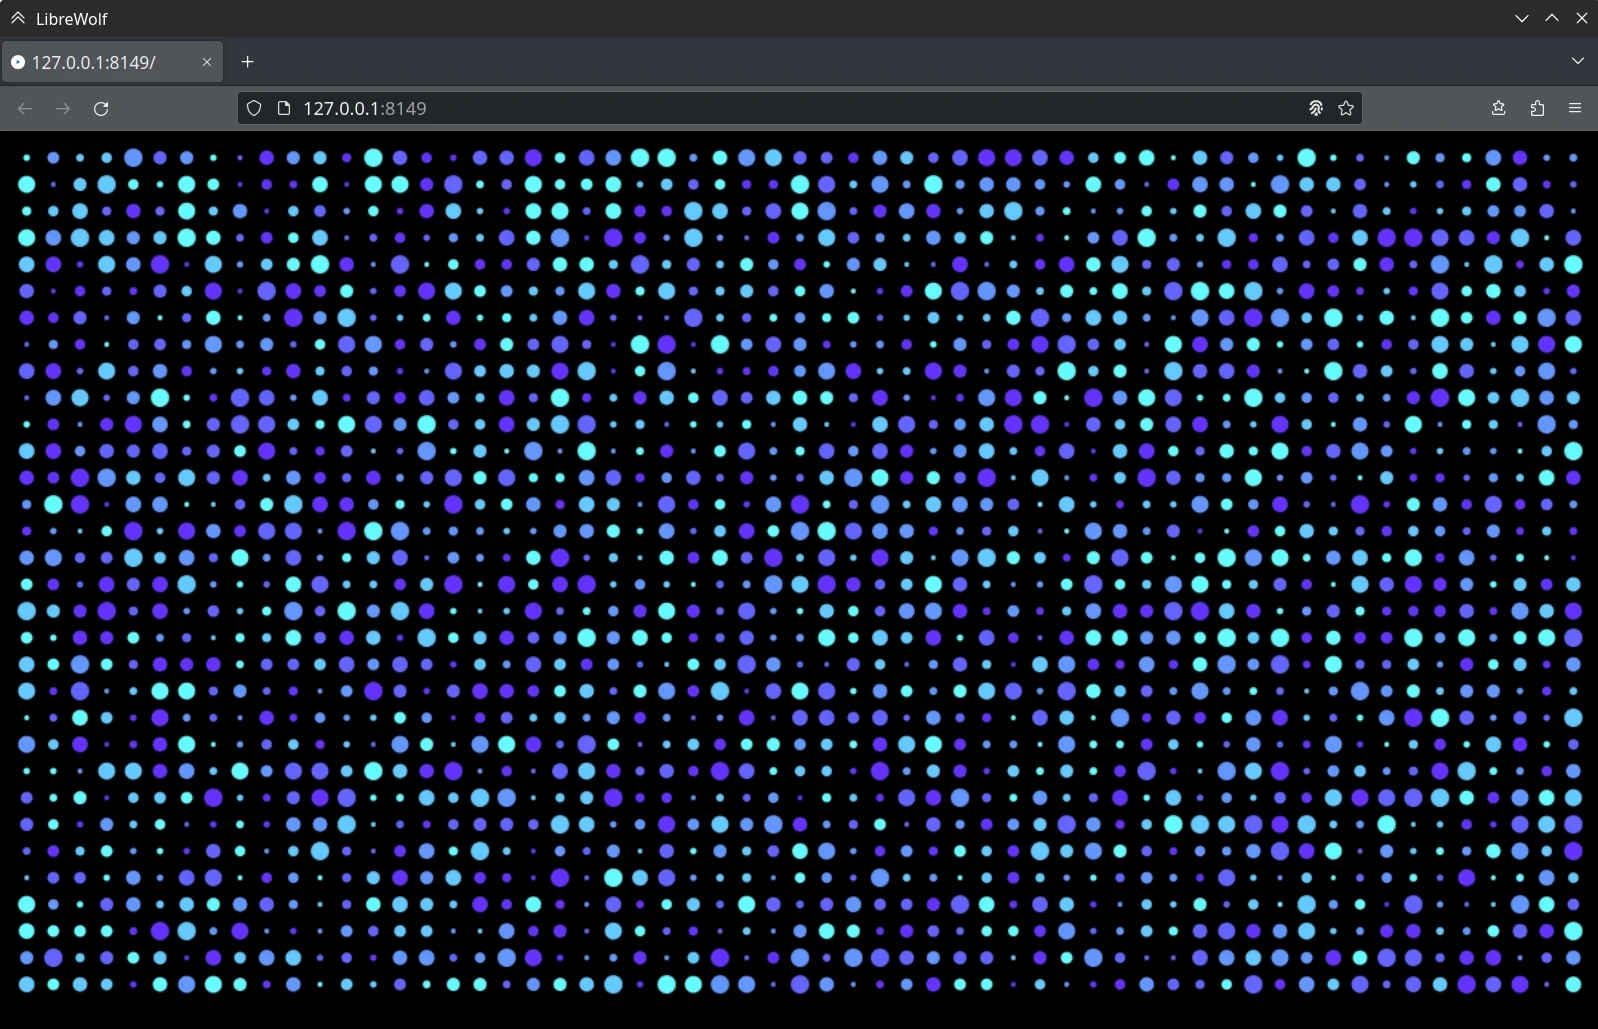The height and width of the screenshot is (1029, 1598).
Task: Open the window menu beside LibreWolf title
Action: 17,18
